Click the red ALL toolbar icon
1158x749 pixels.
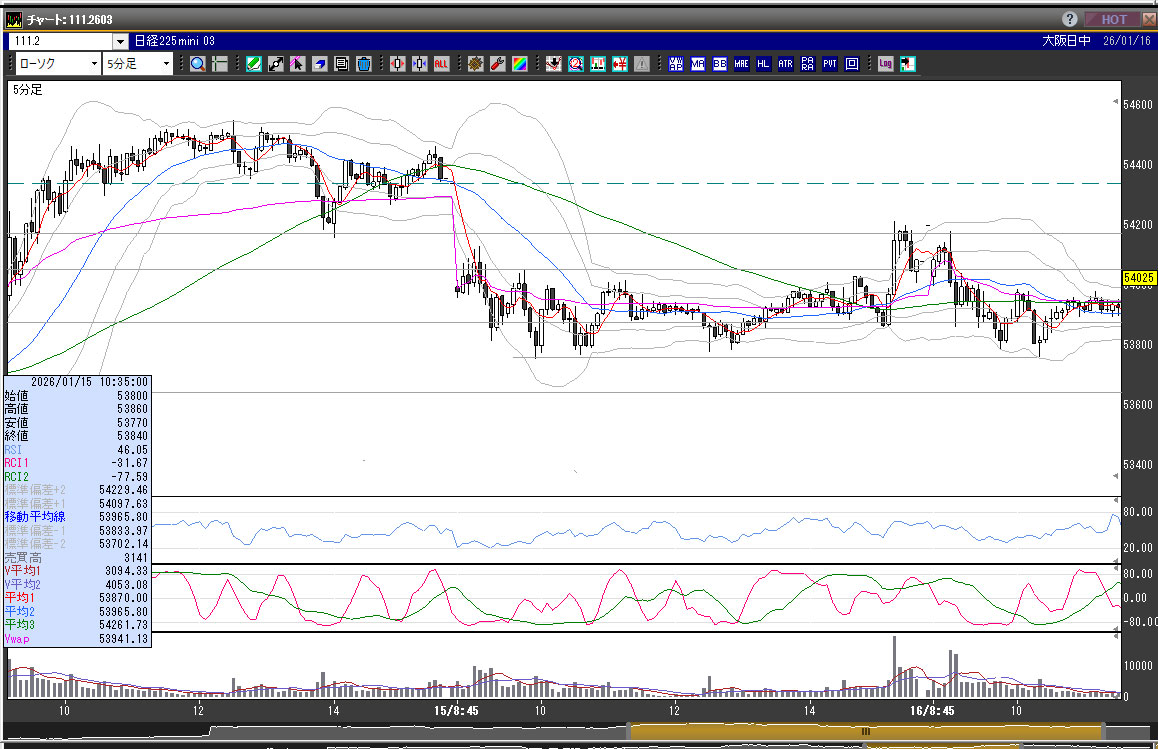point(441,64)
